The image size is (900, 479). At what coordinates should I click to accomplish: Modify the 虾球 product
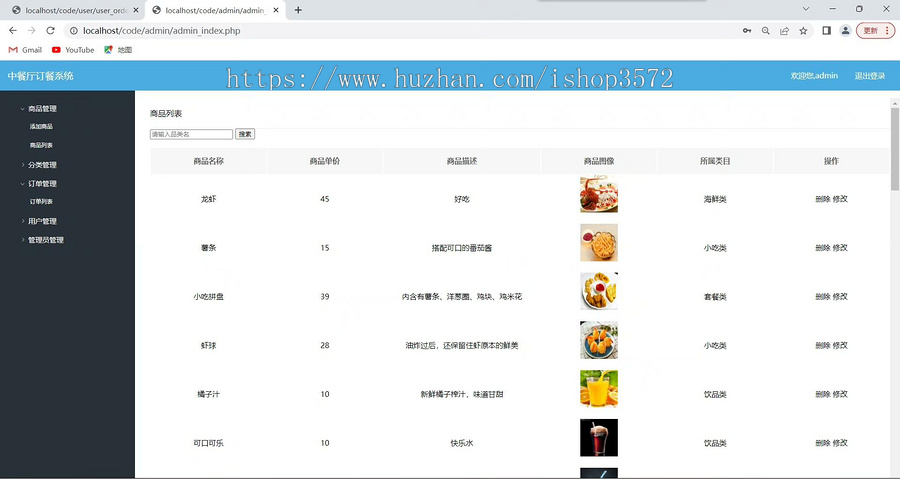click(x=840, y=345)
